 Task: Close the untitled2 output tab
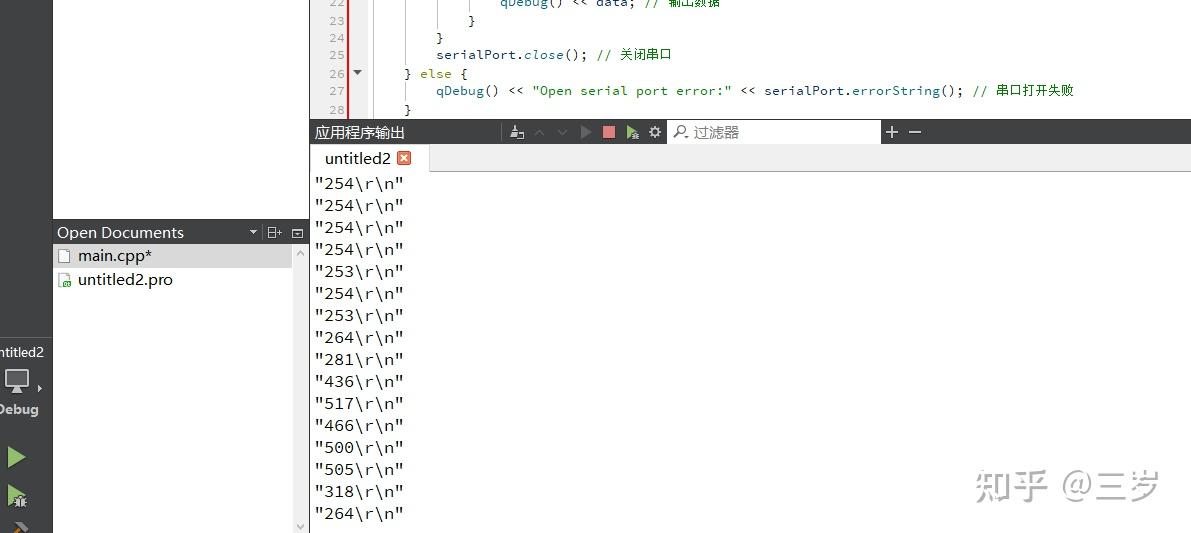tap(404, 158)
